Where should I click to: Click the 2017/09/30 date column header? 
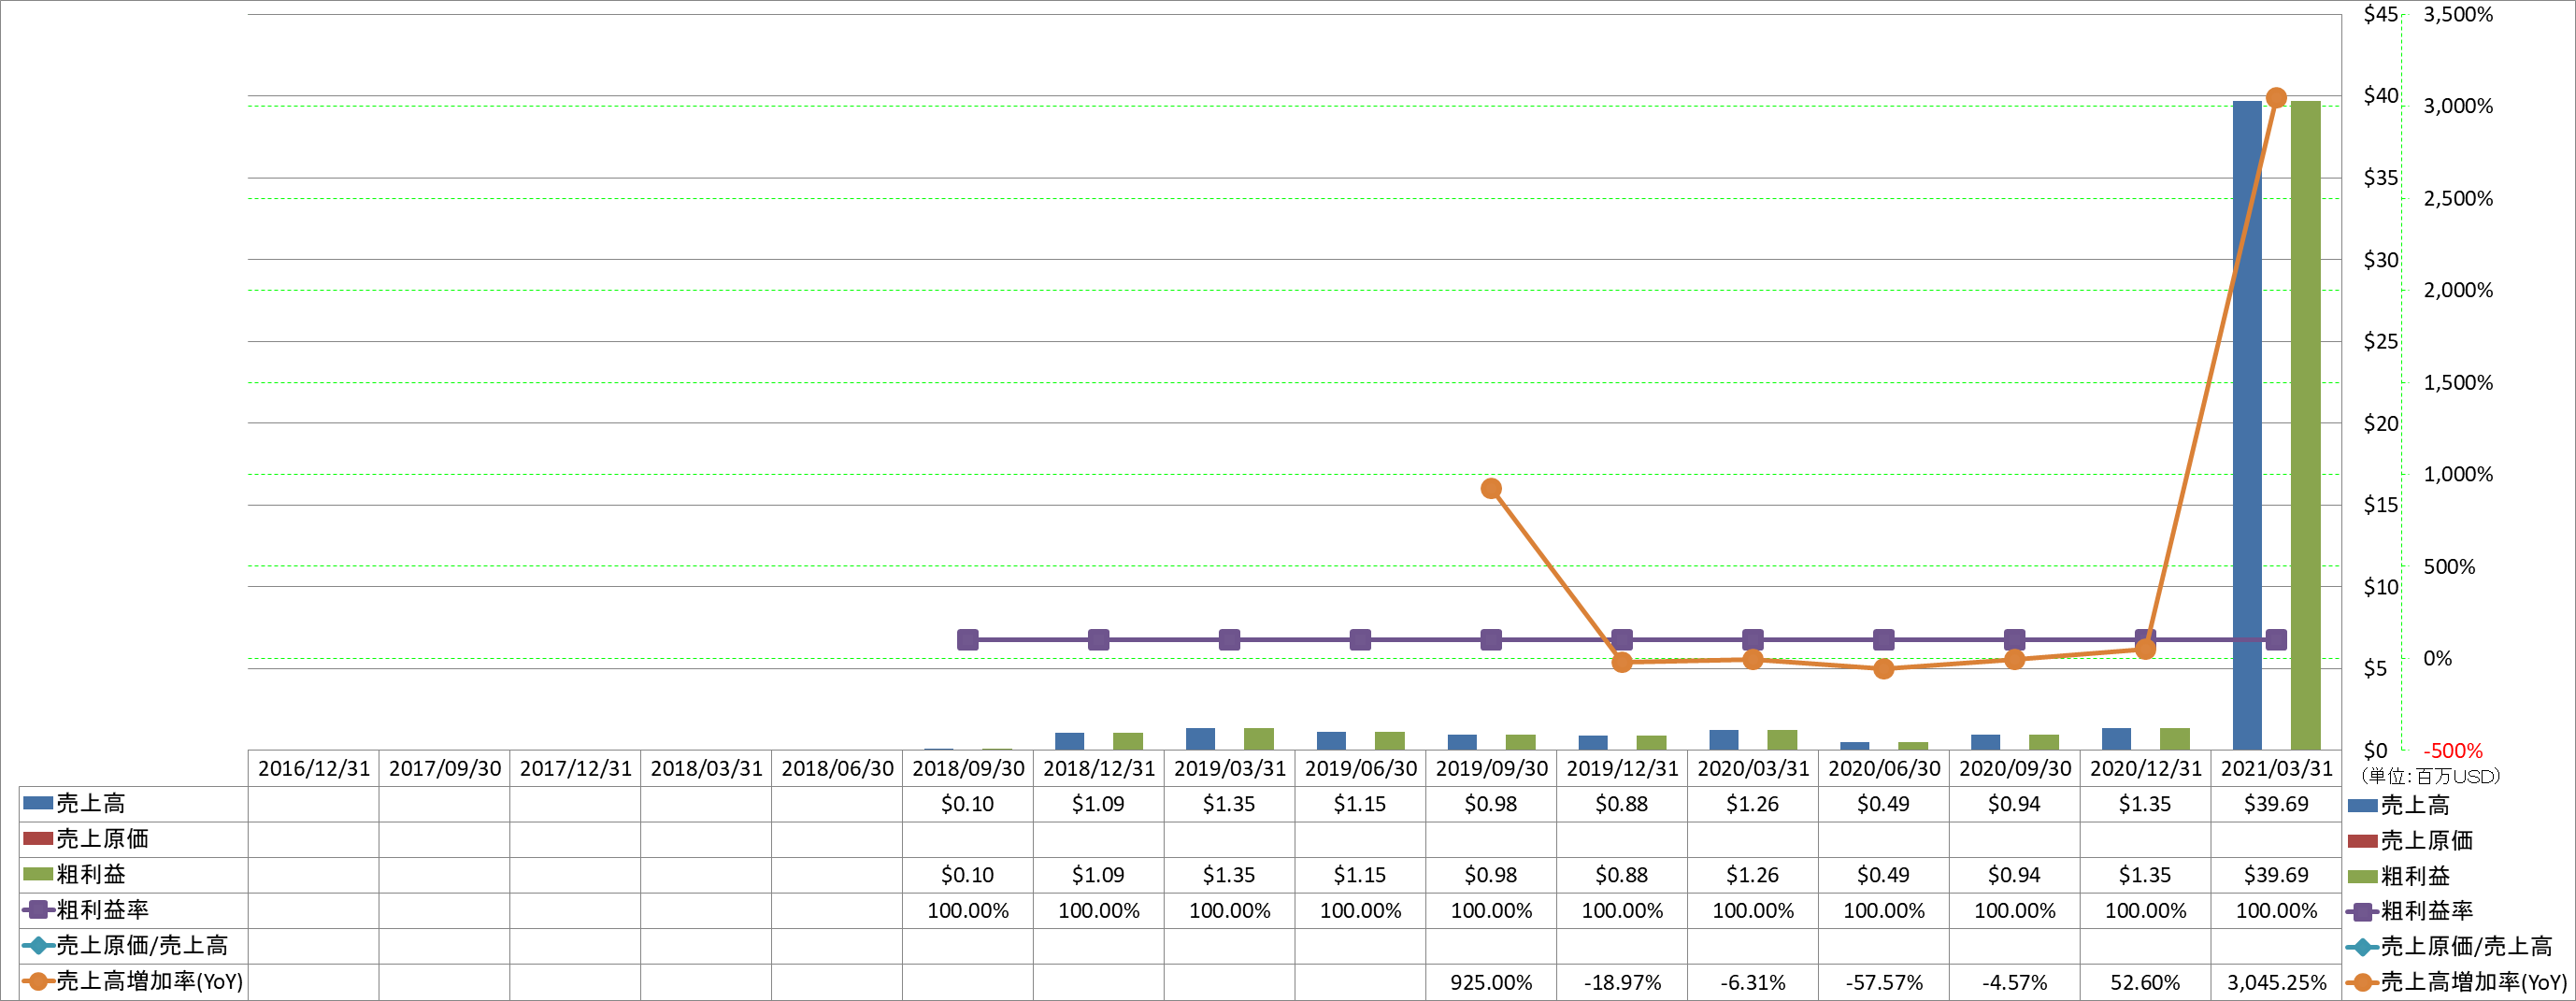pos(445,768)
